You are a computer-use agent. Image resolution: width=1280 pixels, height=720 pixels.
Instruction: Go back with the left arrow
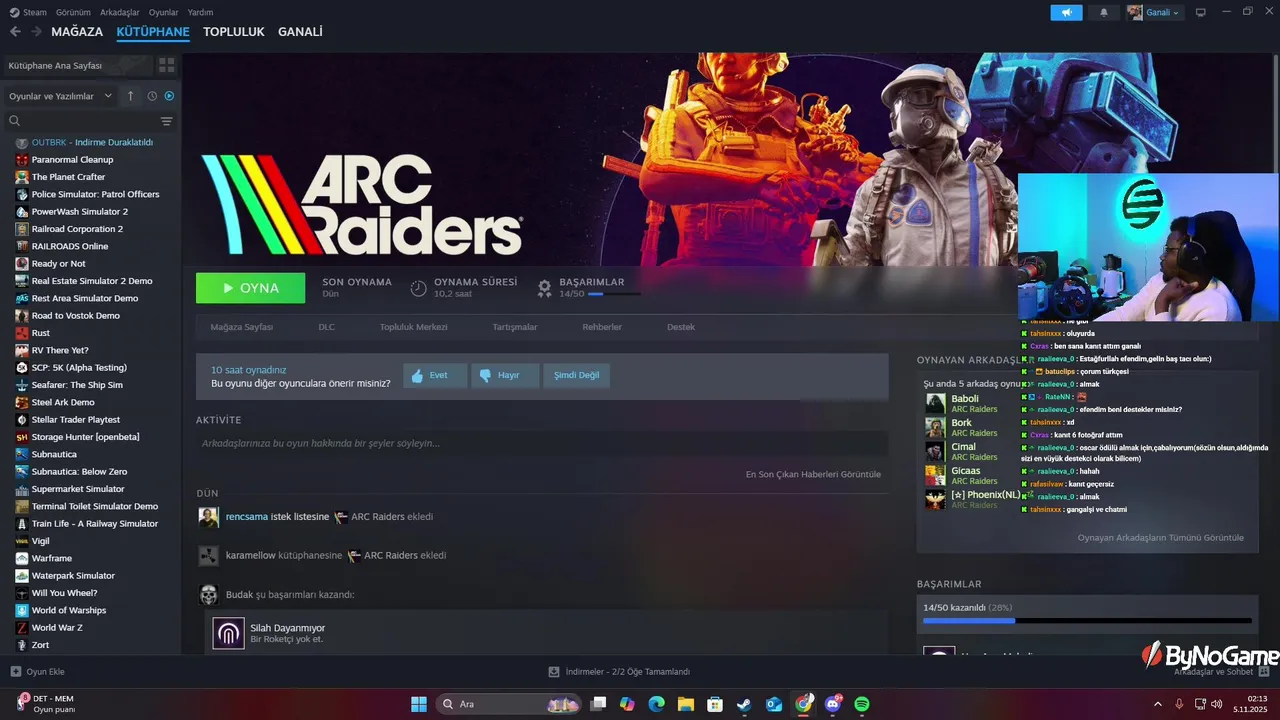coord(15,32)
